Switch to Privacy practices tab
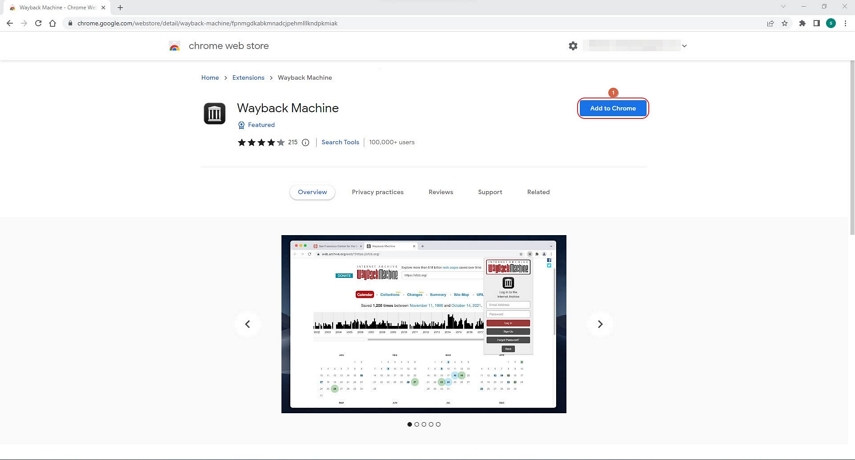 377,192
